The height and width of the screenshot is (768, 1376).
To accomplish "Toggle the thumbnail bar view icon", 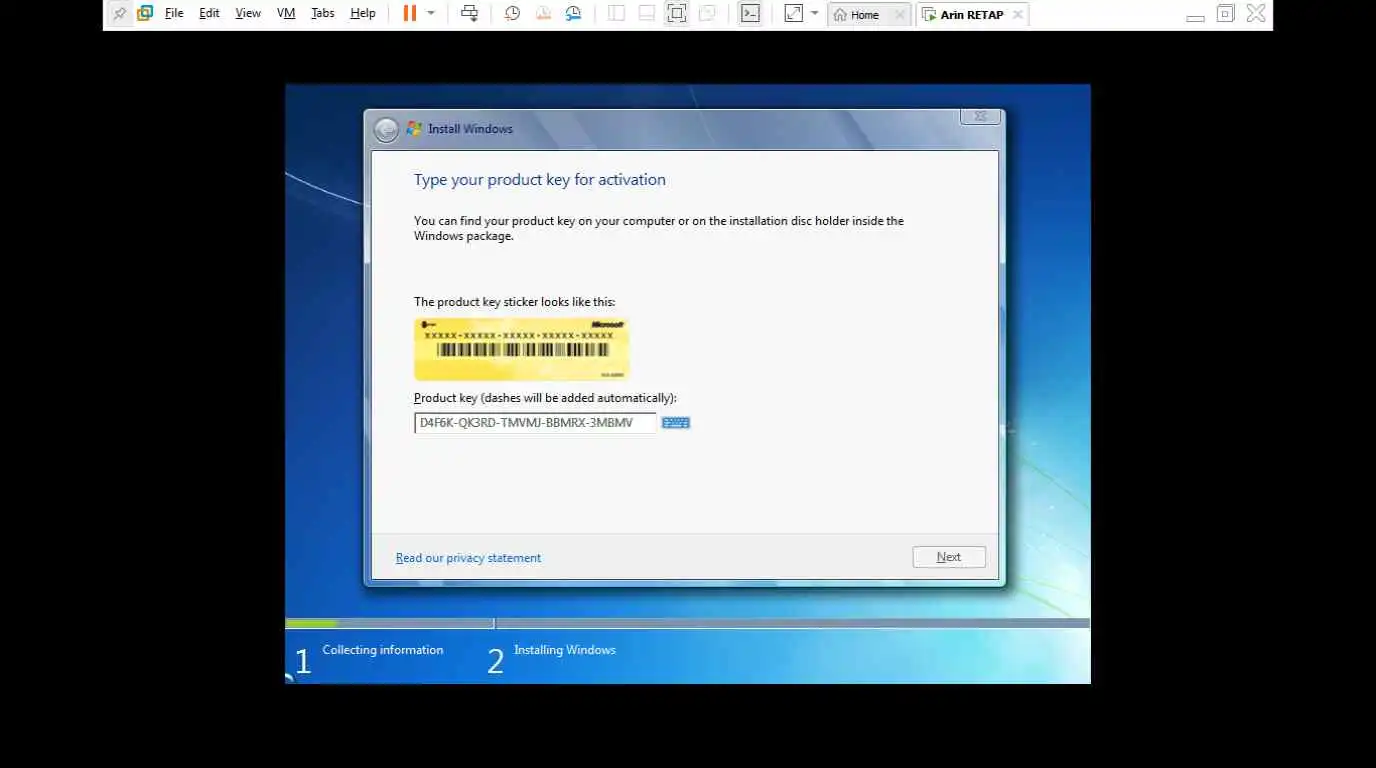I will click(x=647, y=14).
